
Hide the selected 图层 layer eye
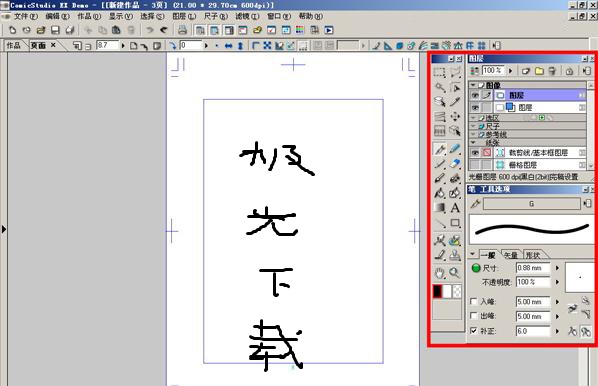(475, 95)
